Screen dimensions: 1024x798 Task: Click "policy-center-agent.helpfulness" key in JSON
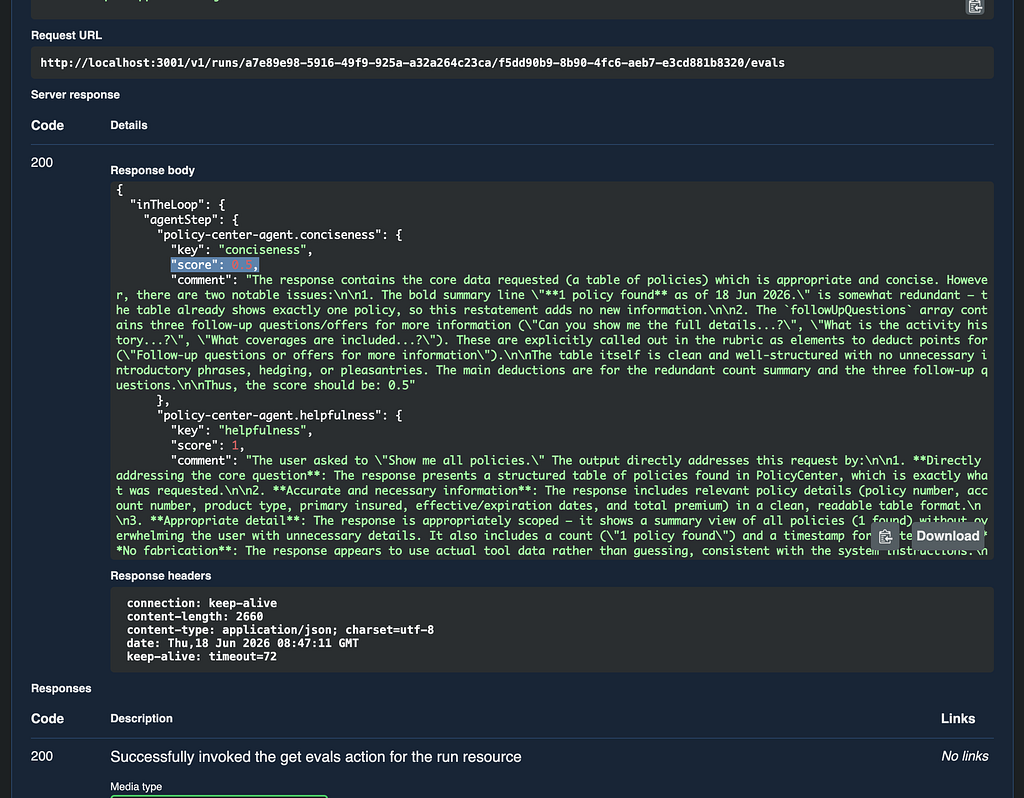point(270,415)
